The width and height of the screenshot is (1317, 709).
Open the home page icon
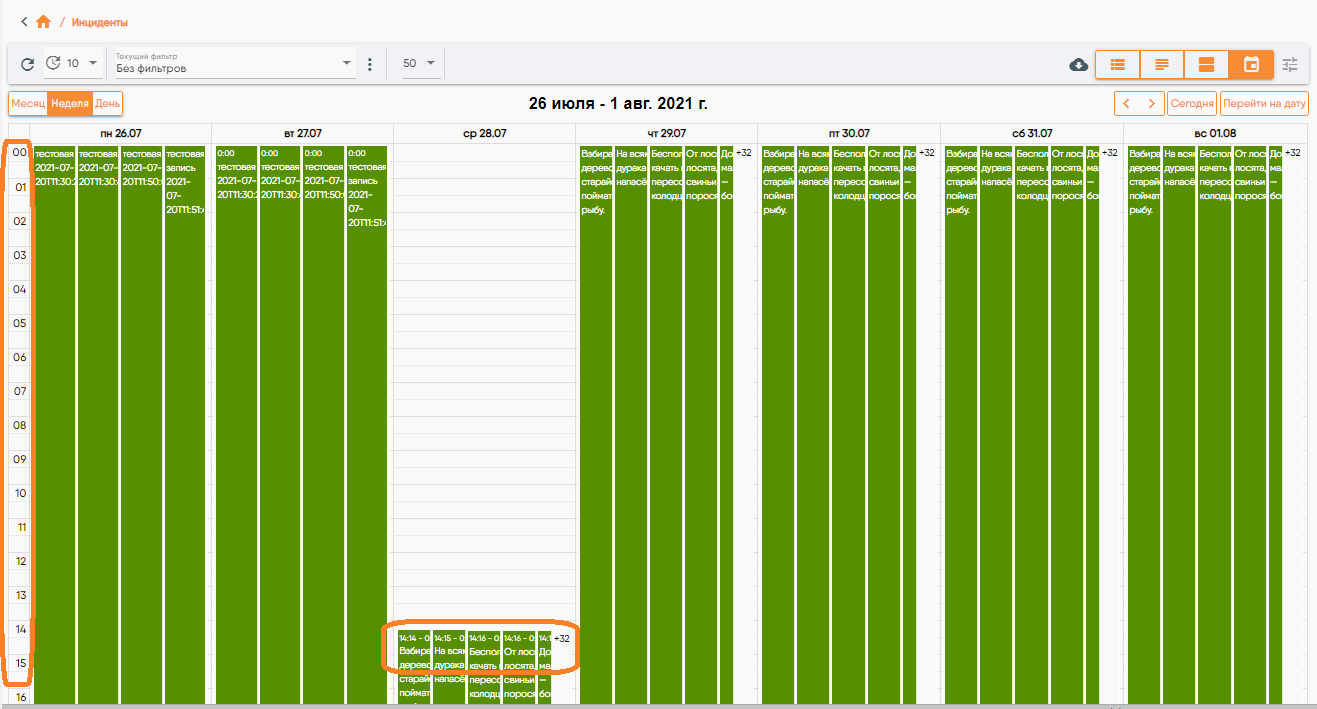coord(43,21)
